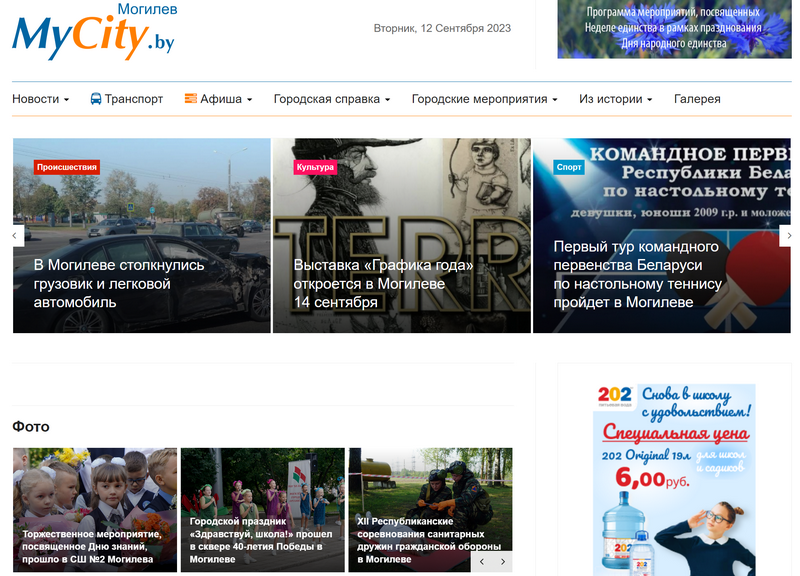Go to previous slide in main carousel

click(16, 236)
